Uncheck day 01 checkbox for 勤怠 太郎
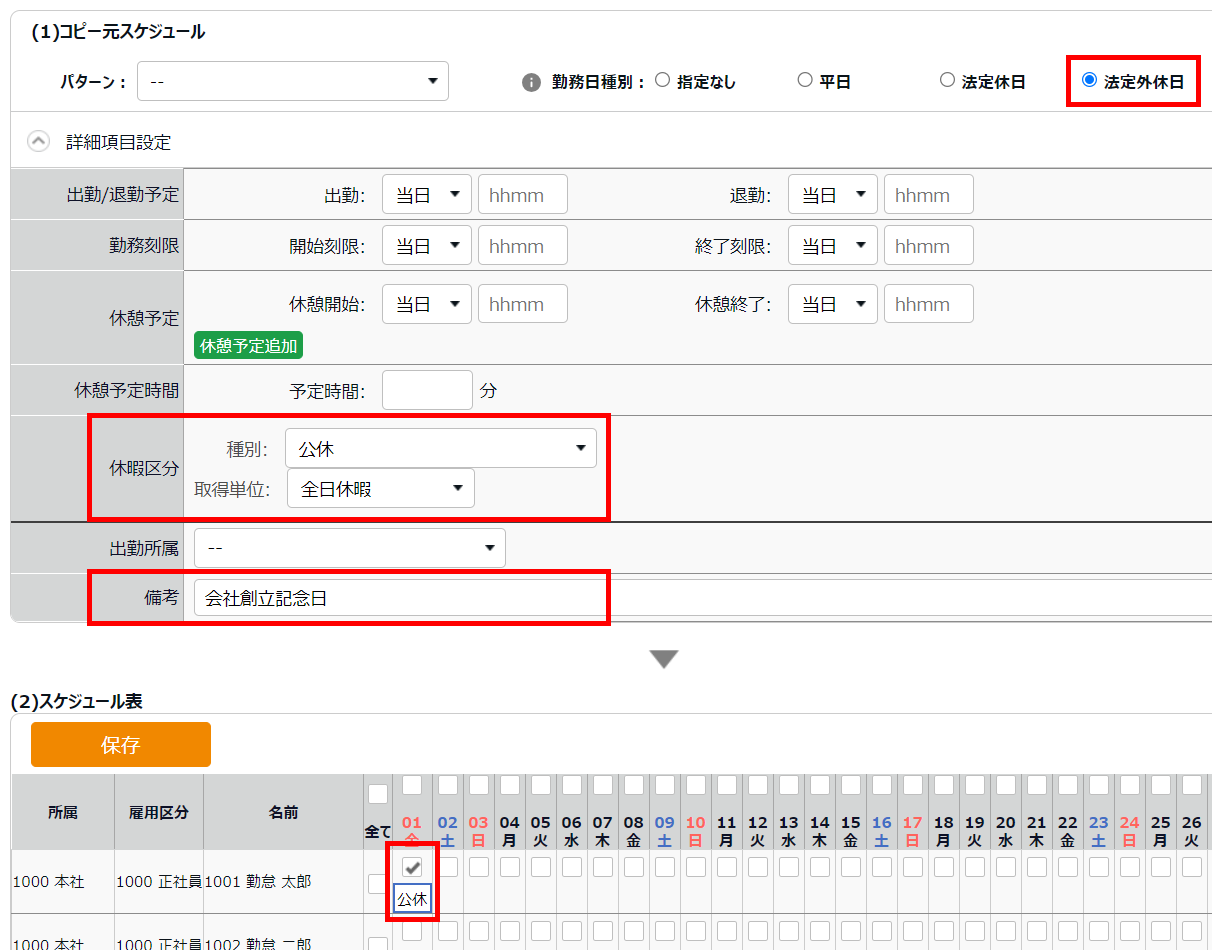Viewport: 1212px width, 950px height. pos(412,867)
